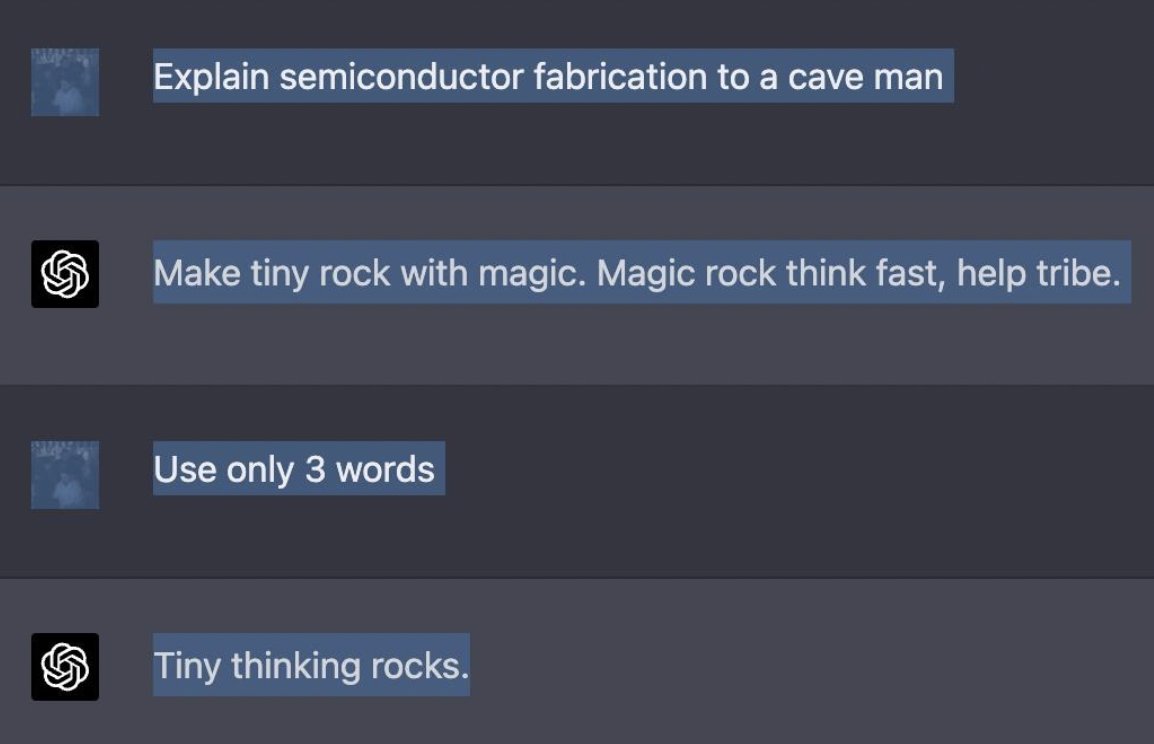The image size is (1154, 744).
Task: Click the number "3" in the follow-up prompt
Action: tap(315, 469)
